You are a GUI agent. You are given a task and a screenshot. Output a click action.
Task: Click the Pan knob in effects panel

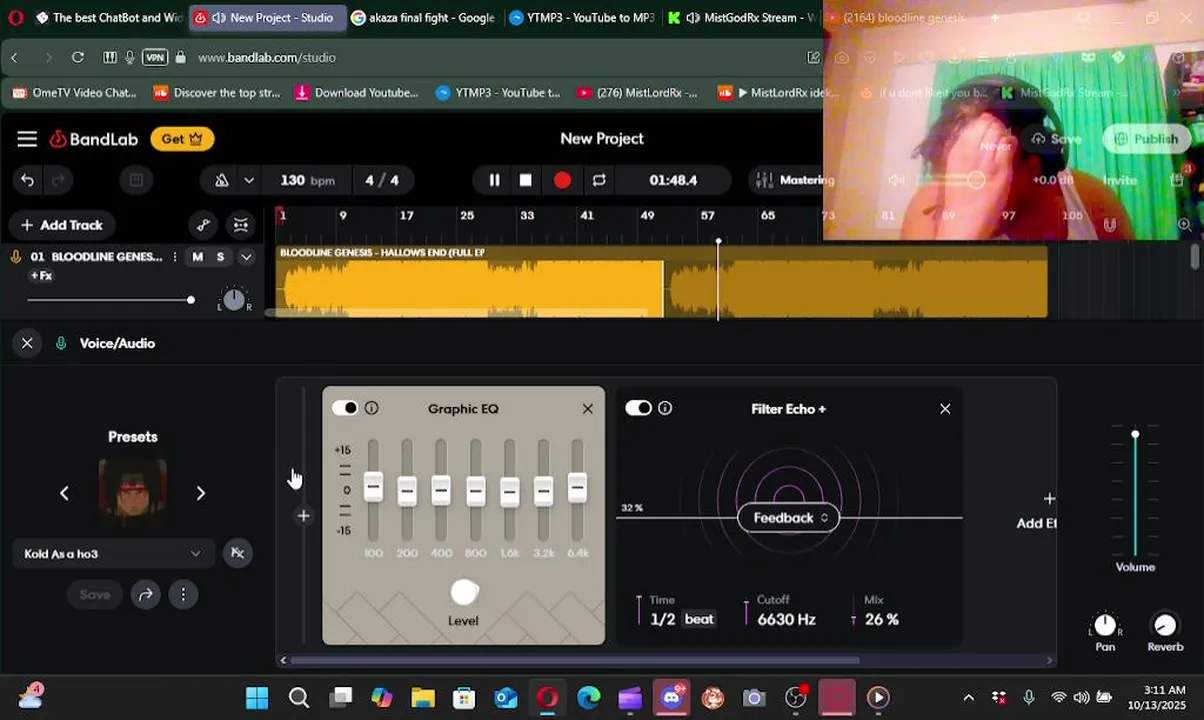click(x=1105, y=625)
